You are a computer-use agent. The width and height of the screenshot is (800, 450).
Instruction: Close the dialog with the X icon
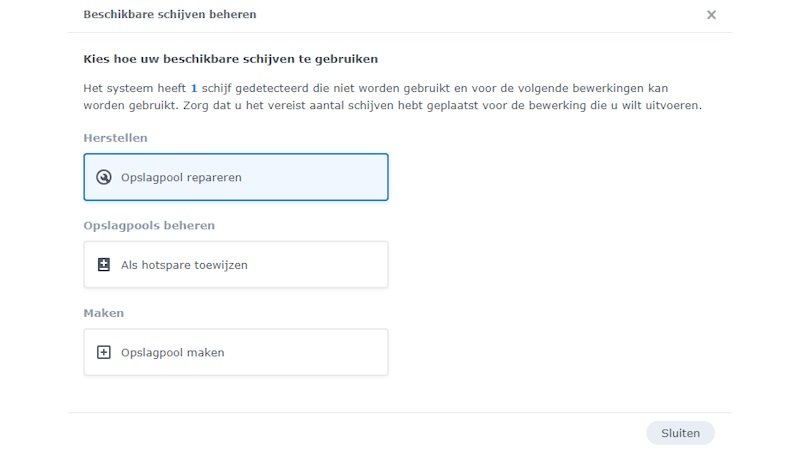(x=711, y=15)
